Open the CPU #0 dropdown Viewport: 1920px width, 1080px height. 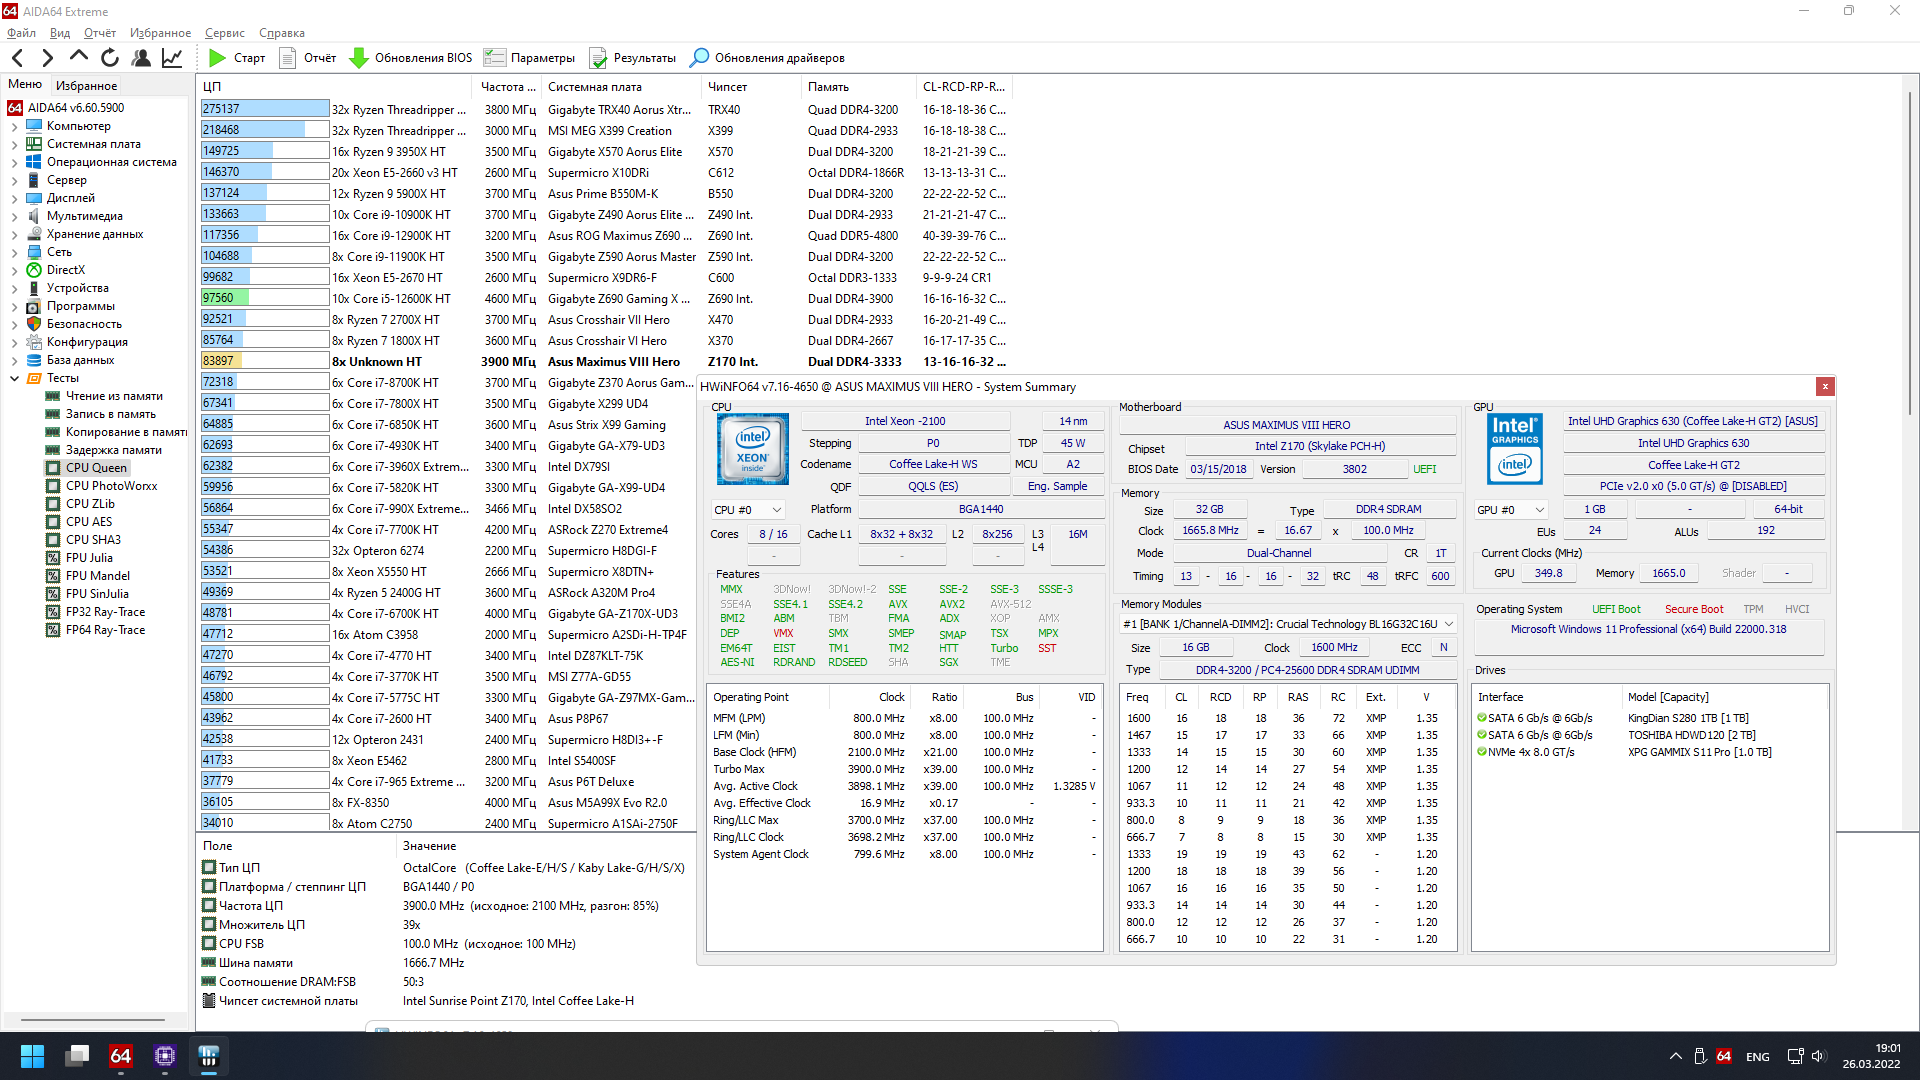coord(748,510)
